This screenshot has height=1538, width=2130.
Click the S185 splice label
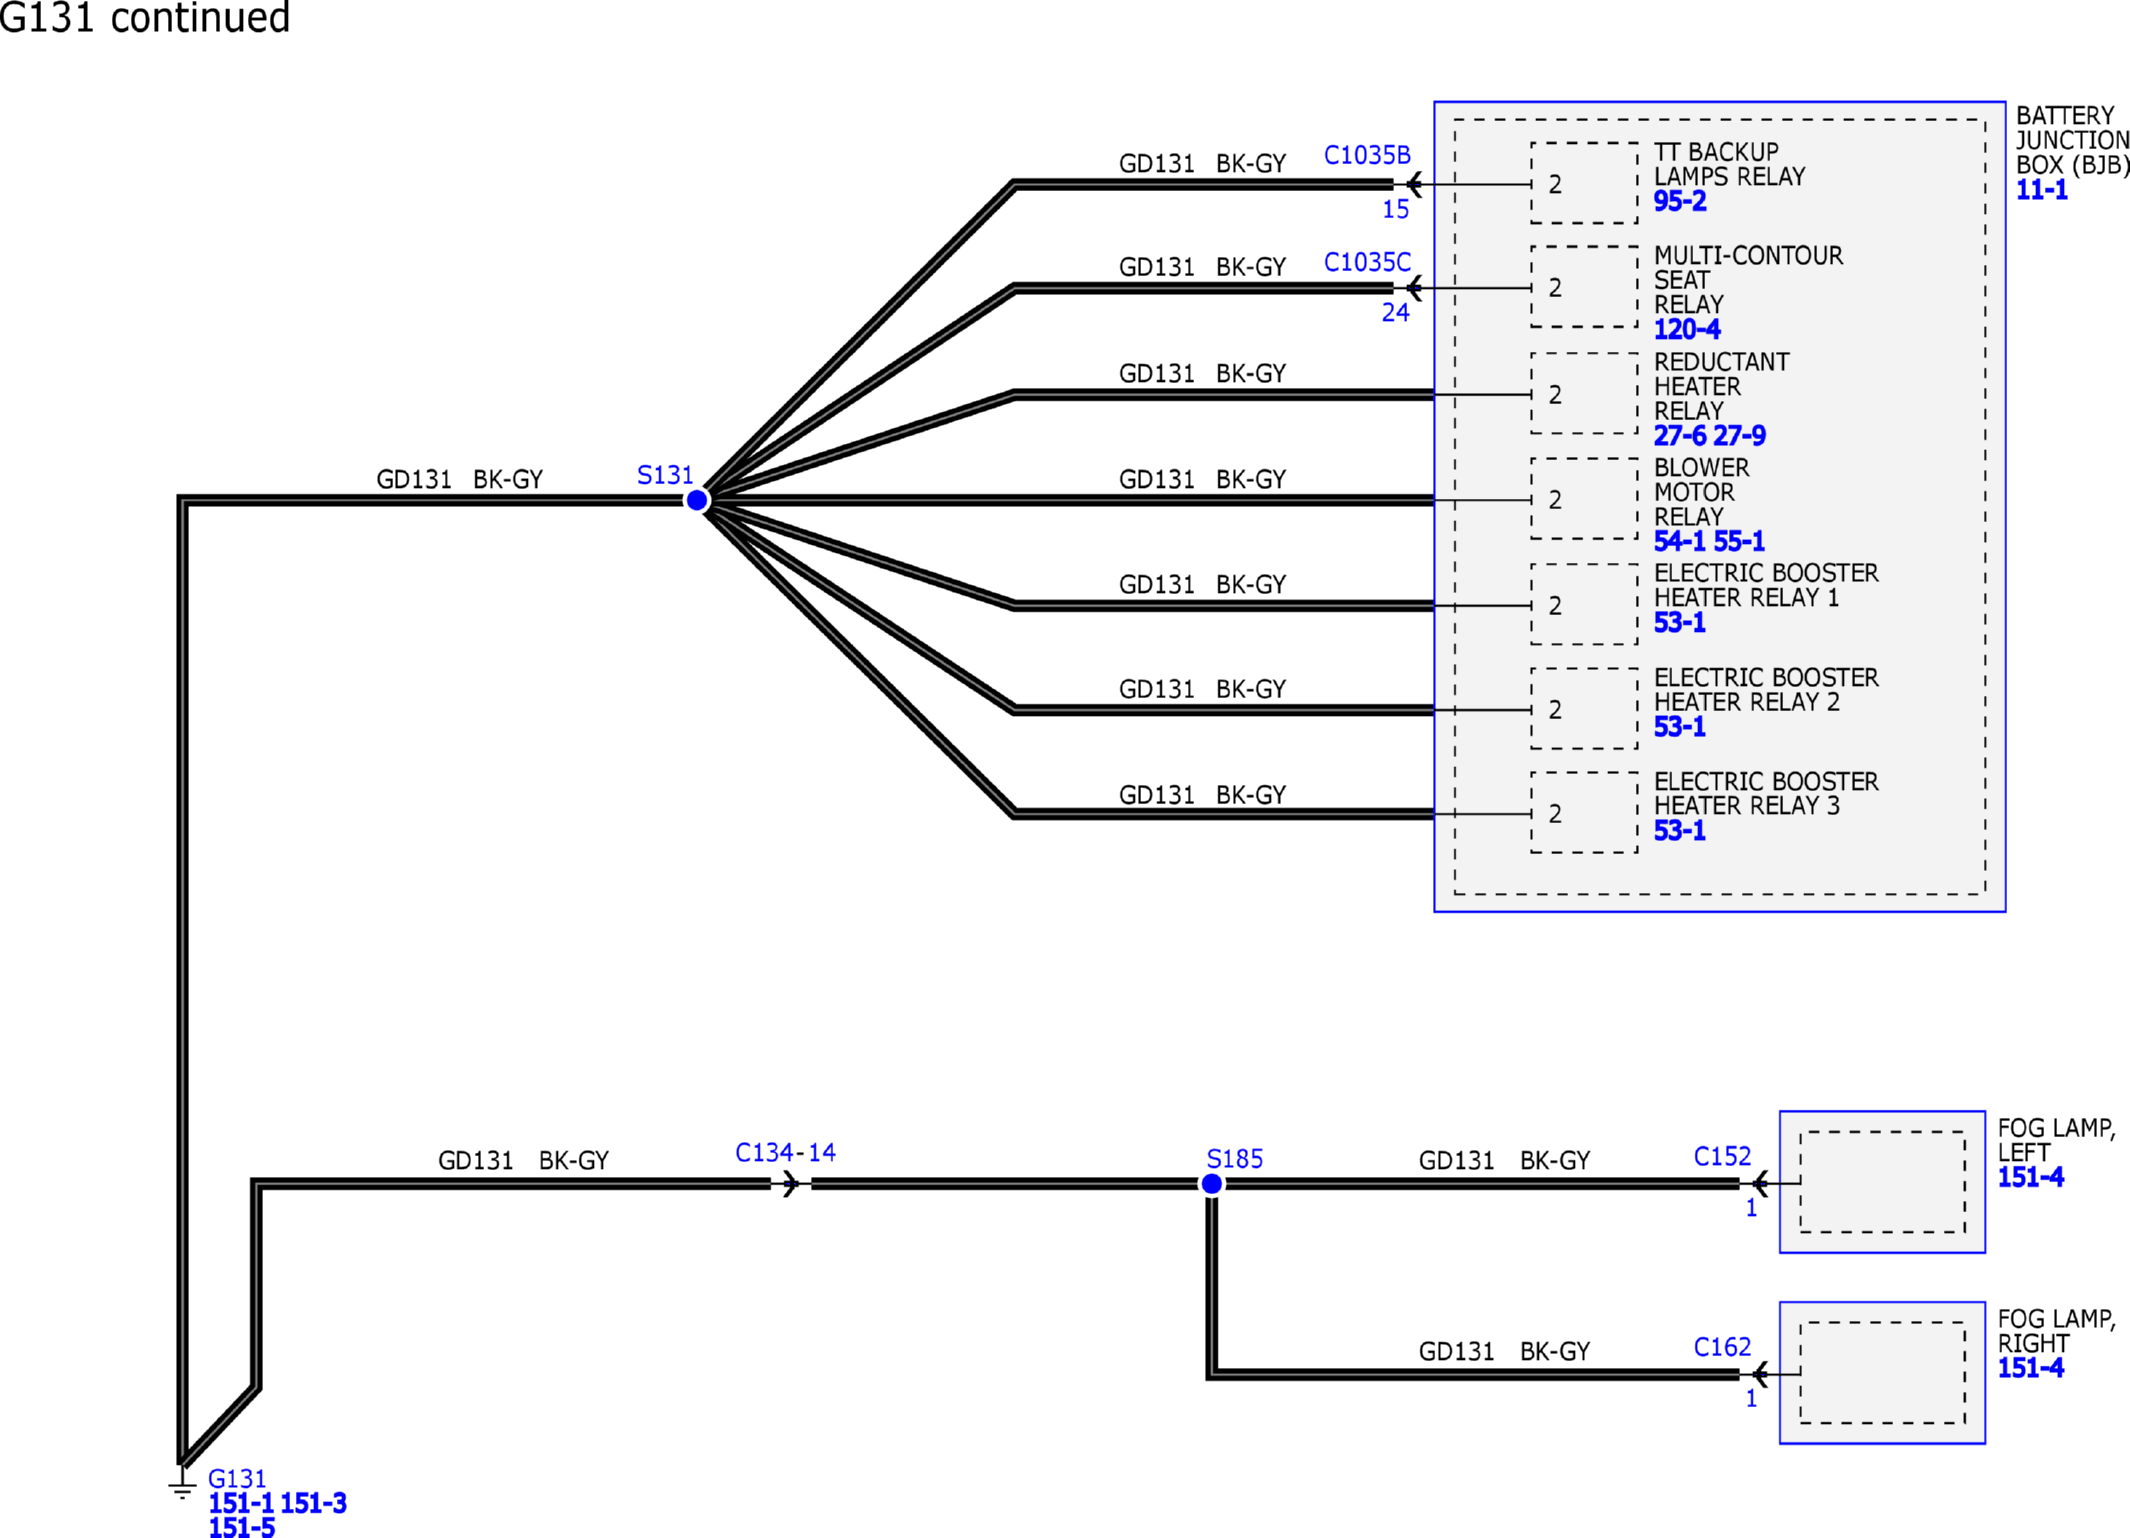click(1234, 1159)
